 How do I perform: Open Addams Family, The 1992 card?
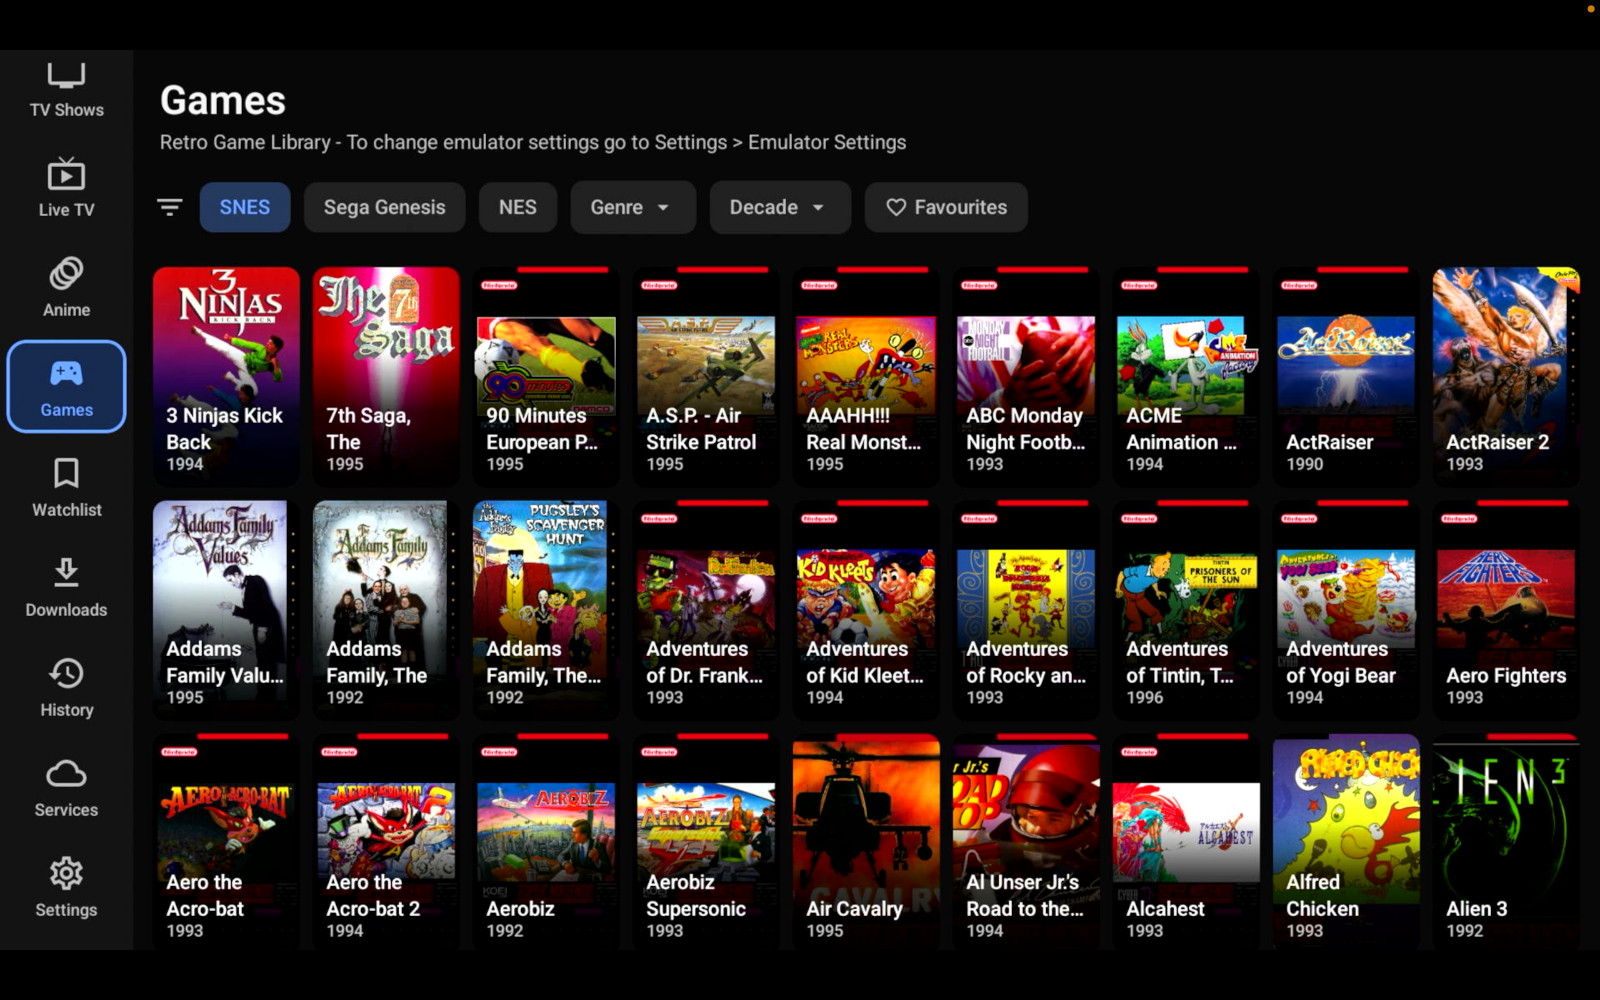(x=386, y=610)
